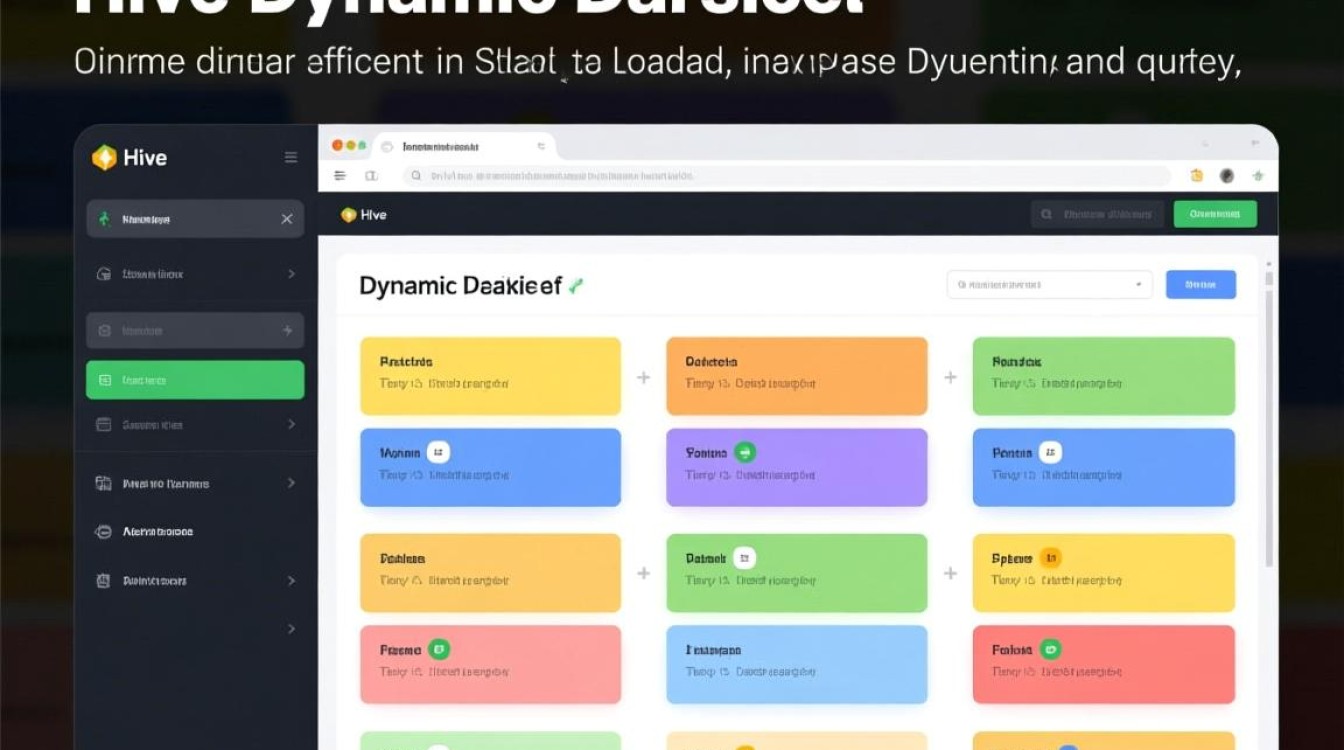Viewport: 1344px width, 750px height.
Task: Click the plus icon on the gray highlighted sidebar item
Action: (x=288, y=330)
